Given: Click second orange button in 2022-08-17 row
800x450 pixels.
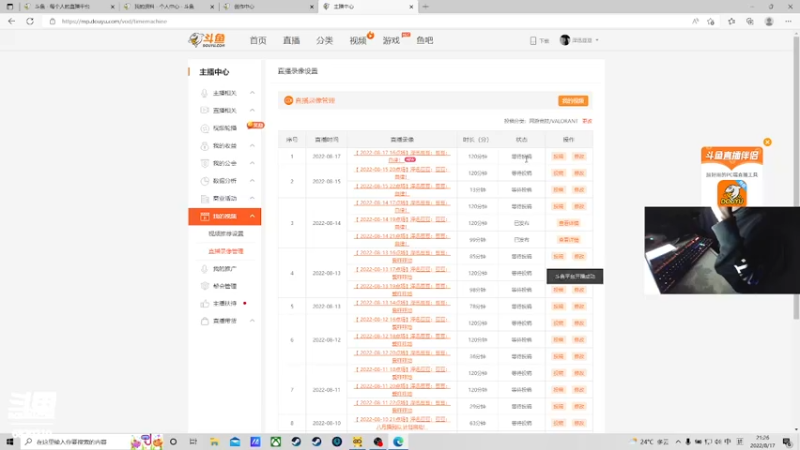Looking at the screenshot, I should click(x=579, y=156).
